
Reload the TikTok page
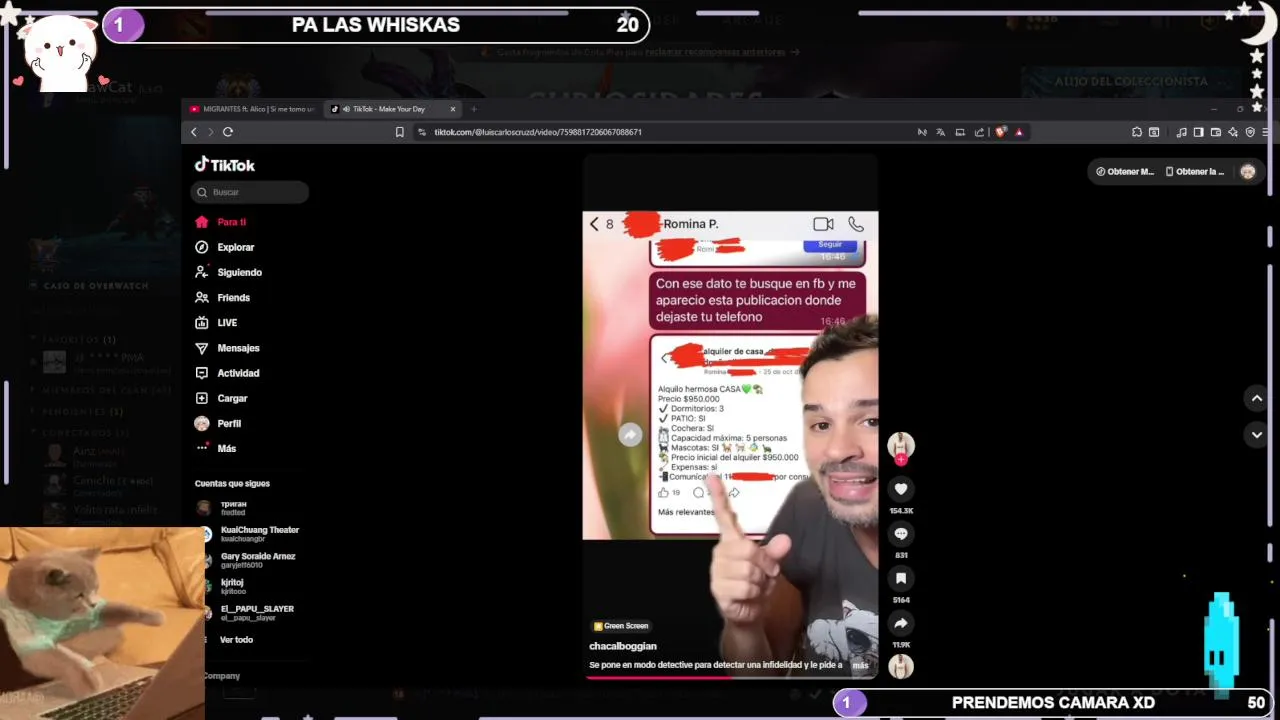pyautogui.click(x=228, y=132)
